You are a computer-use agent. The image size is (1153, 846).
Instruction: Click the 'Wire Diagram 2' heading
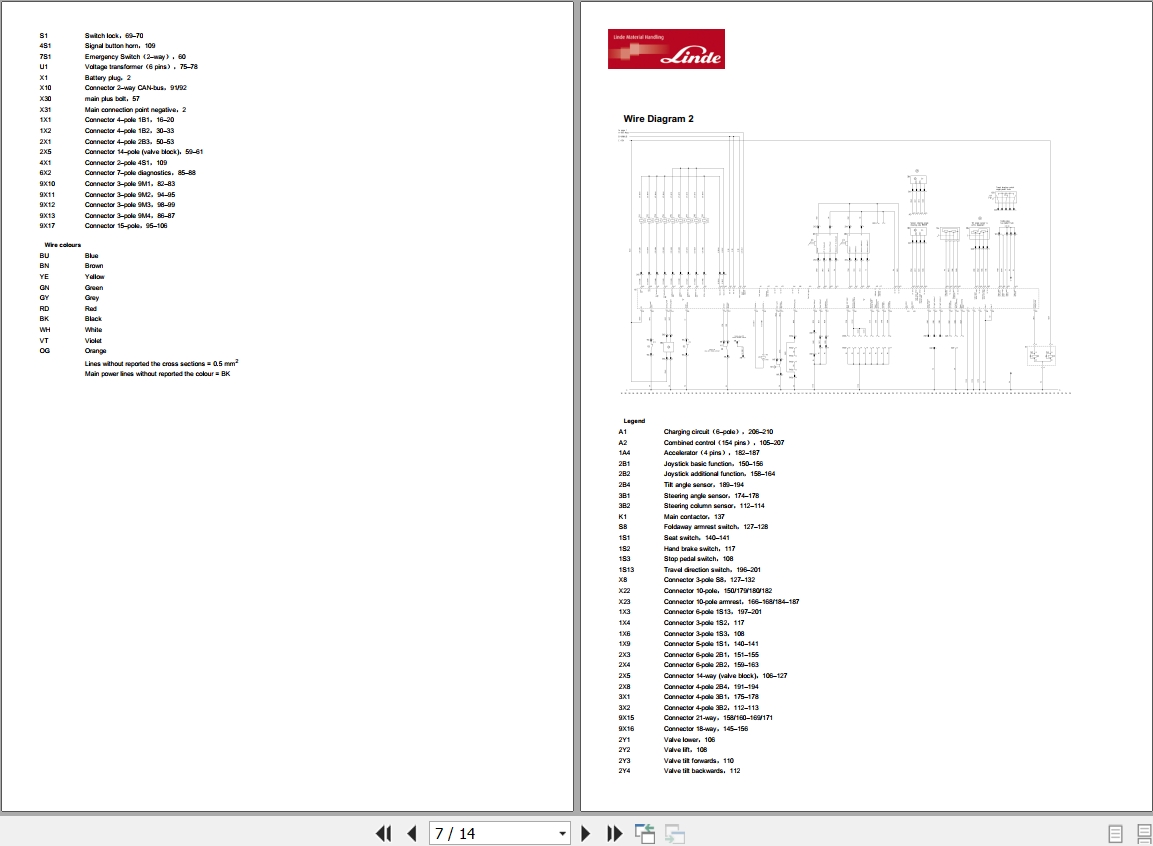658,118
